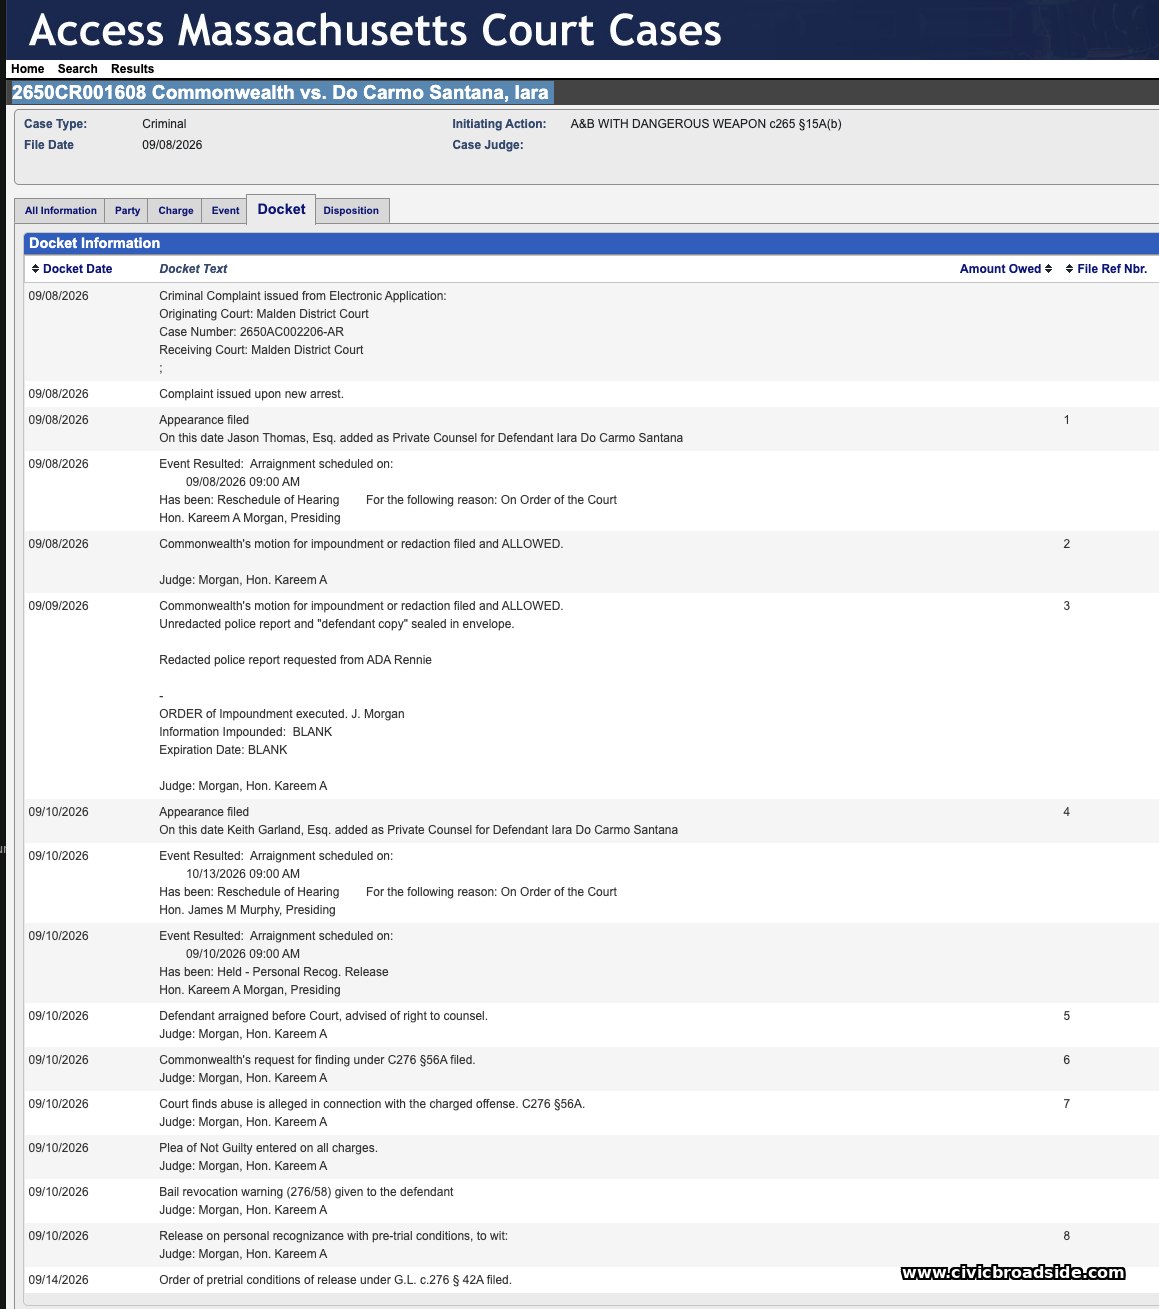Click the 09/09/2026 docket date
Image resolution: width=1159 pixels, height=1309 pixels.
coord(58,606)
